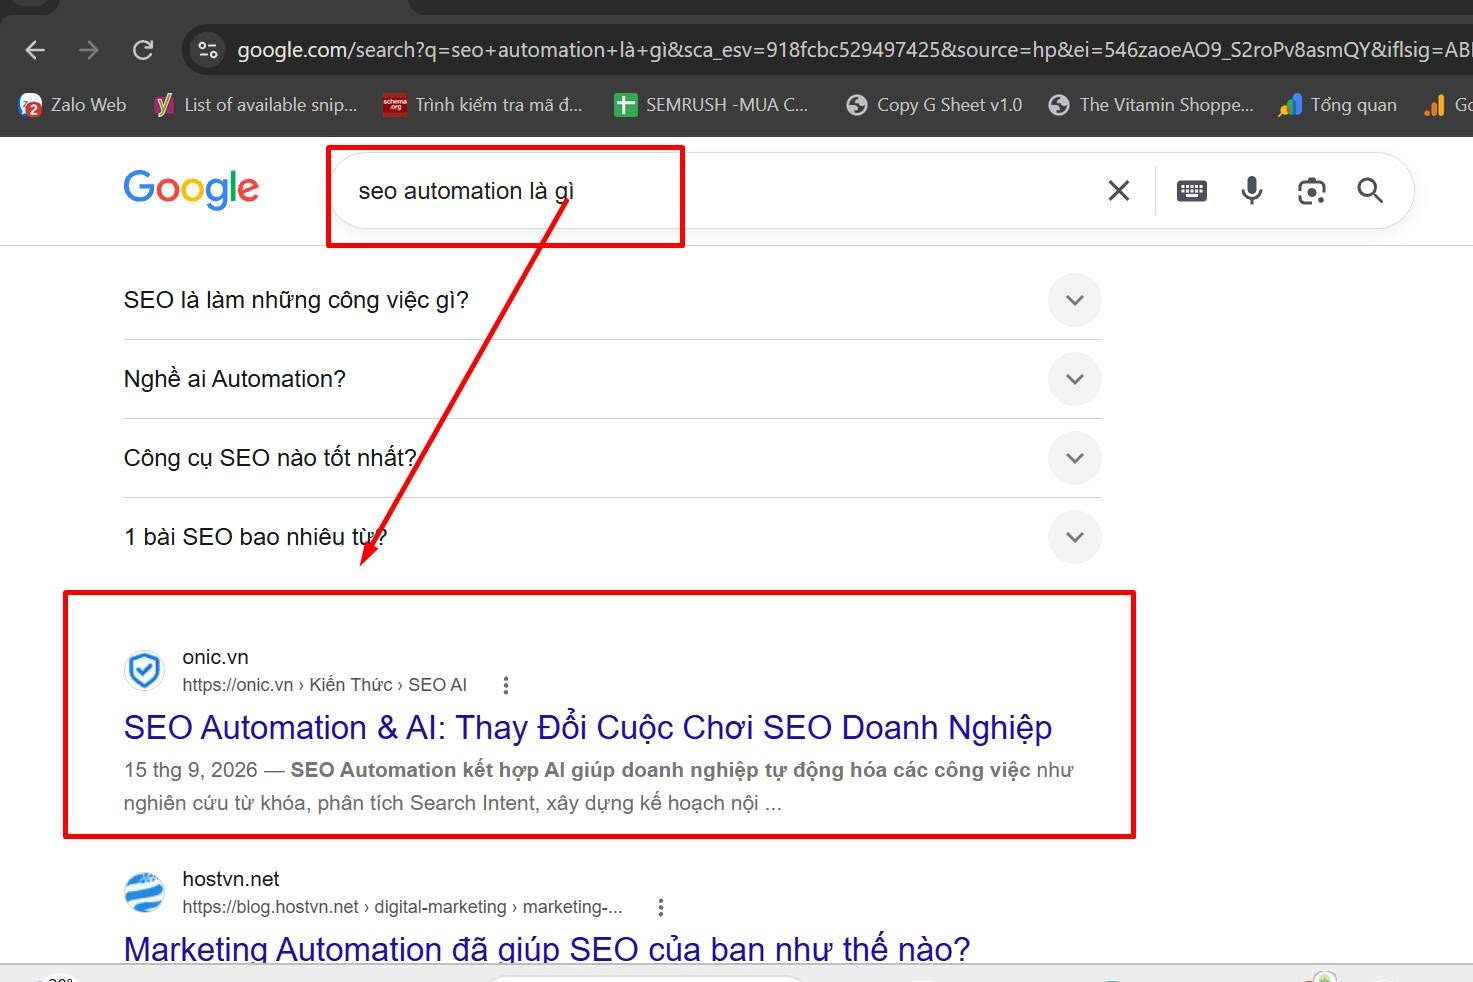
Task: Click the blog.hostvn.net breadcrumb URL text
Action: coord(402,907)
